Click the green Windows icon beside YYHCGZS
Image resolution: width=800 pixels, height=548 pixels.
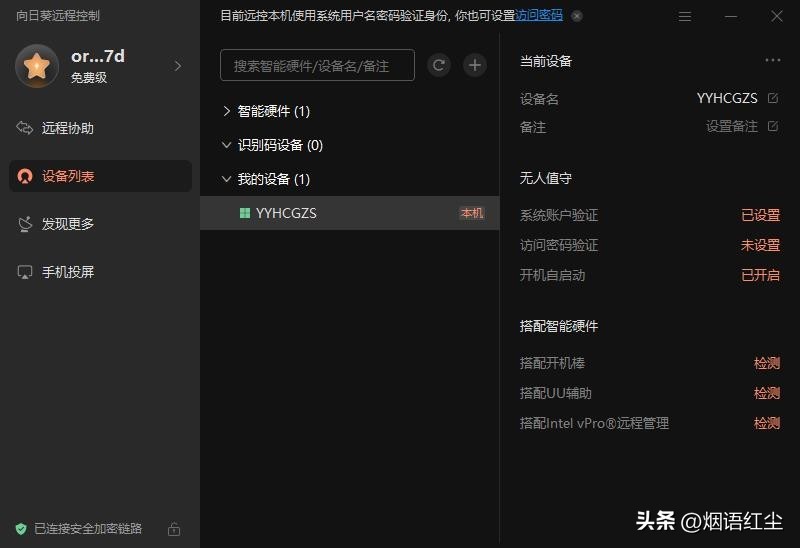245,213
